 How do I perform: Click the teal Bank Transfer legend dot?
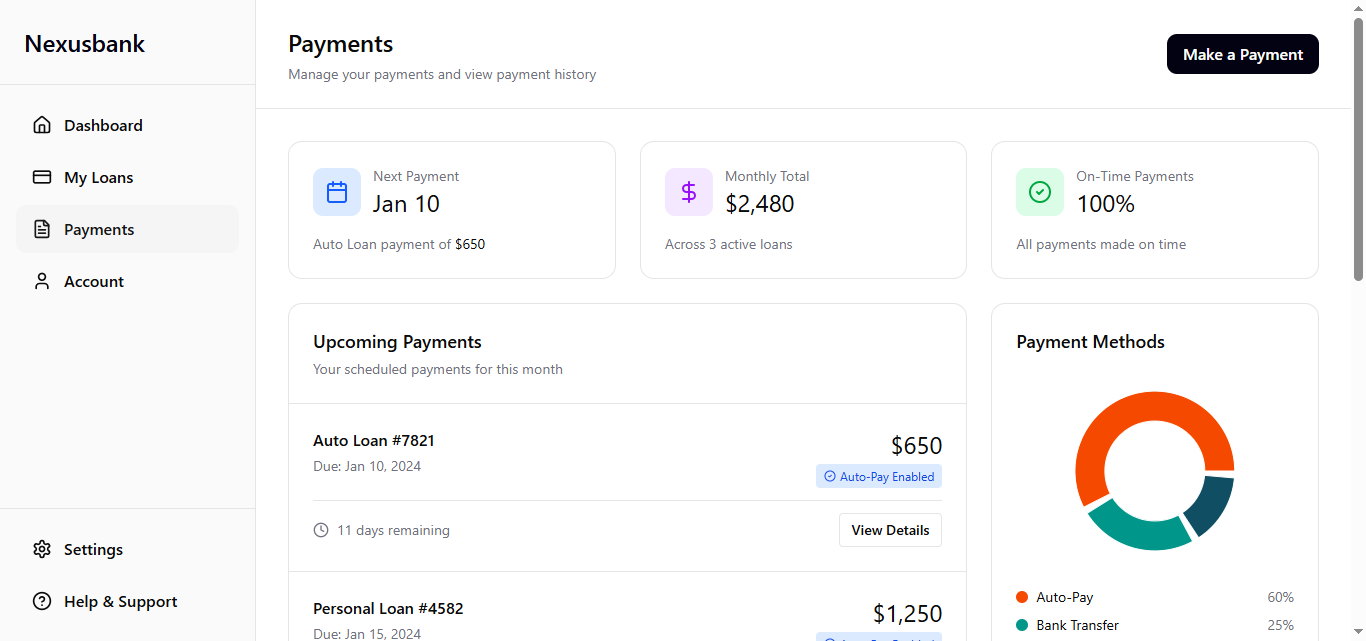coord(1022,625)
